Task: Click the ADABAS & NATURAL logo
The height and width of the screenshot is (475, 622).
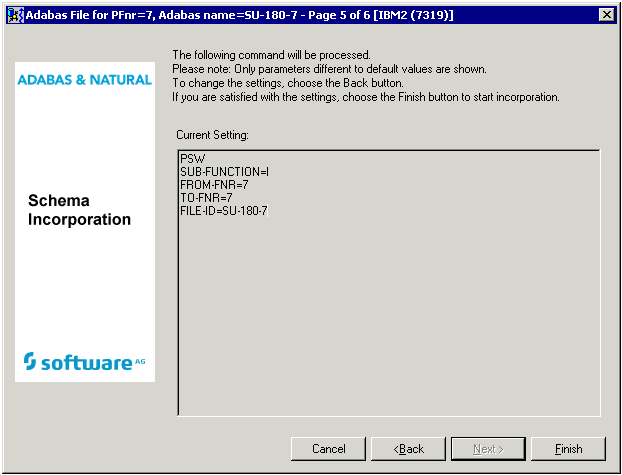Action: tap(85, 80)
